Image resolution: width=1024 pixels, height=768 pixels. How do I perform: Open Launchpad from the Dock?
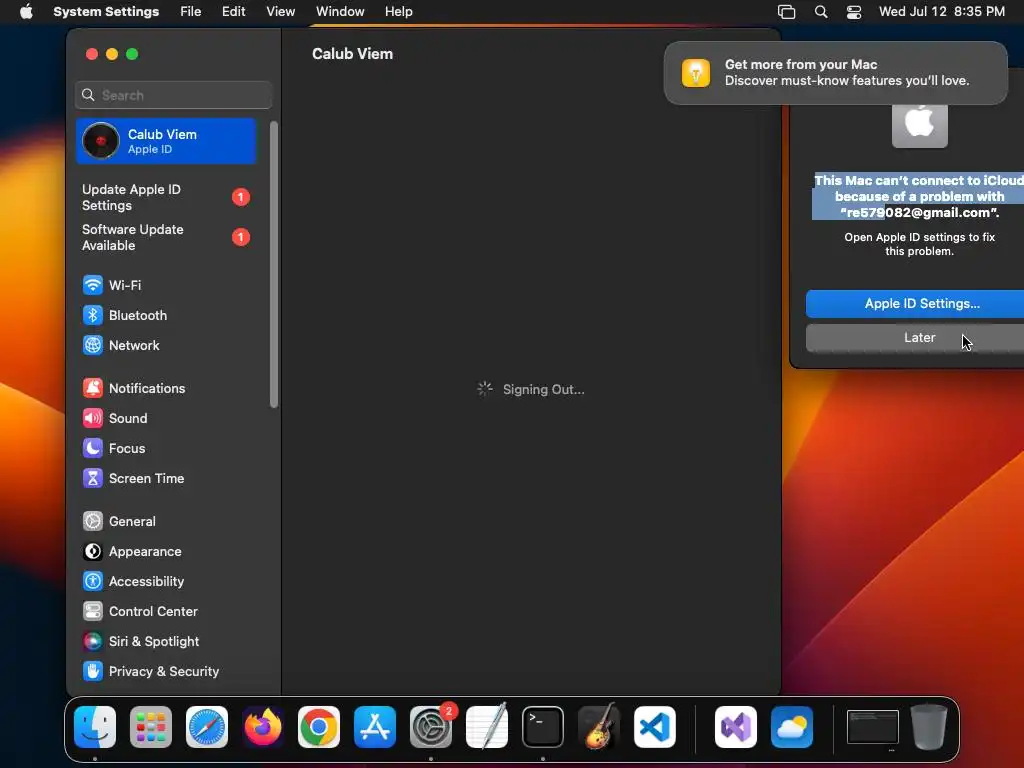[151, 727]
